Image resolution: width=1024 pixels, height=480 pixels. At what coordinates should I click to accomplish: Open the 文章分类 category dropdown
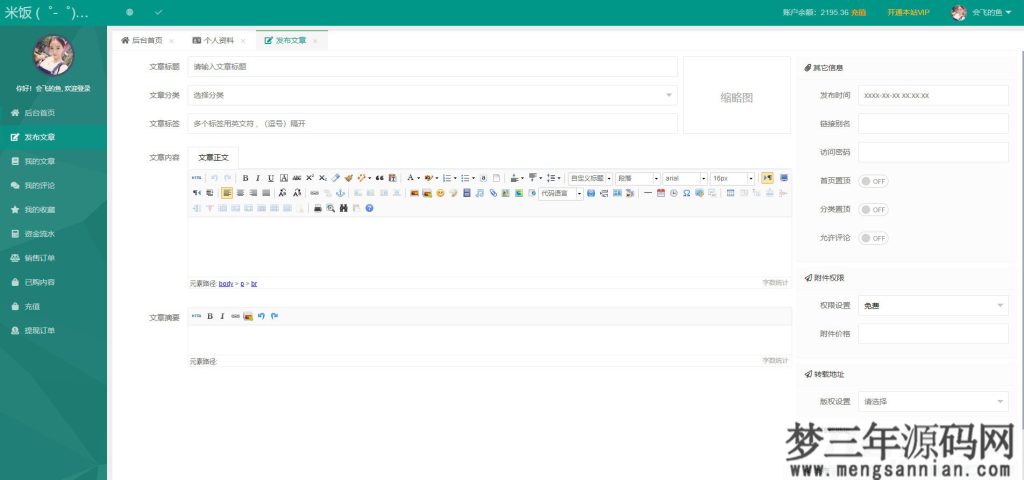click(432, 95)
